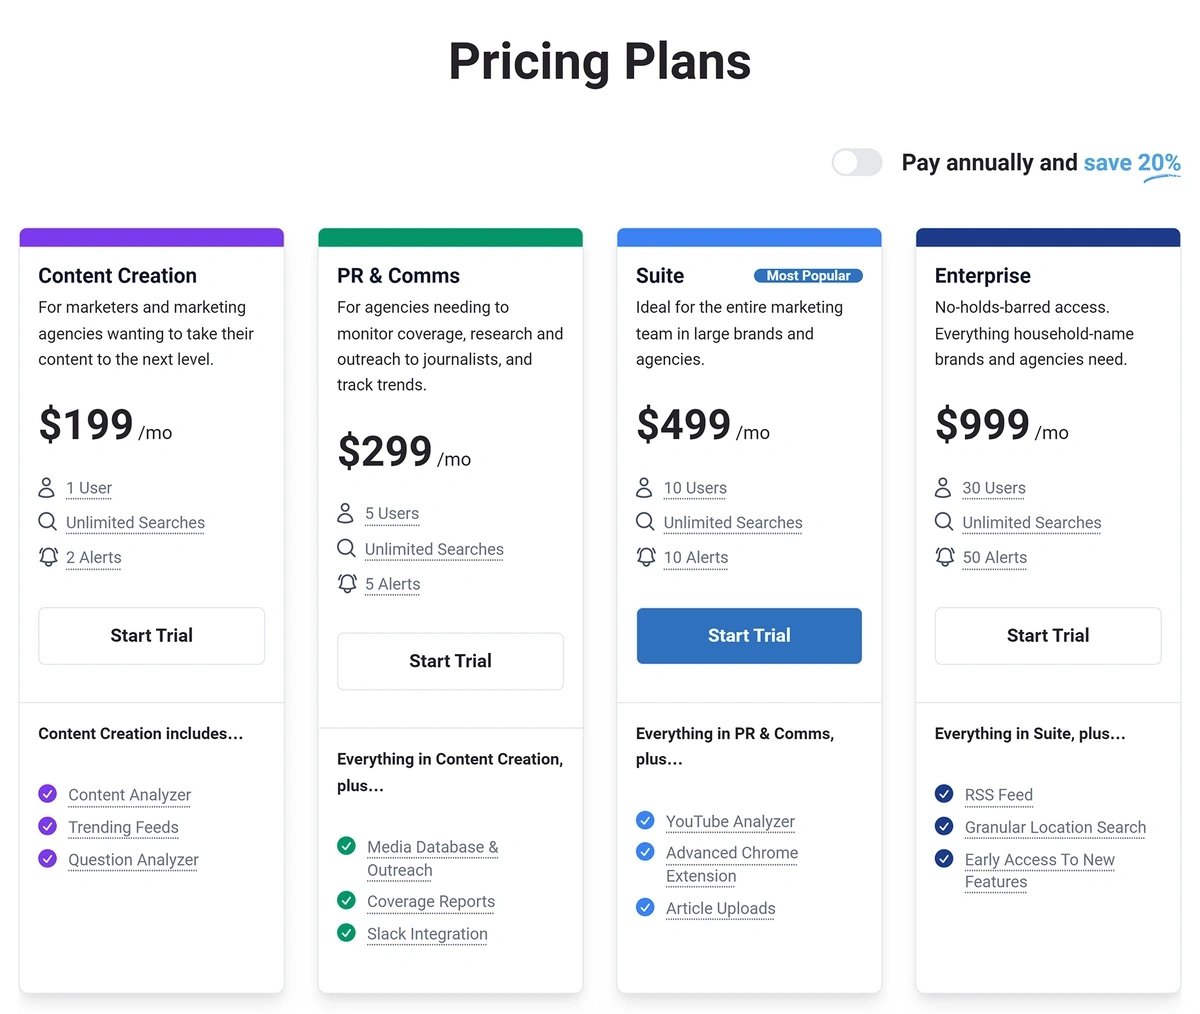Click the bell icon next to 50 Alerts
Screen dimensions: 1200x1014
tap(945, 557)
